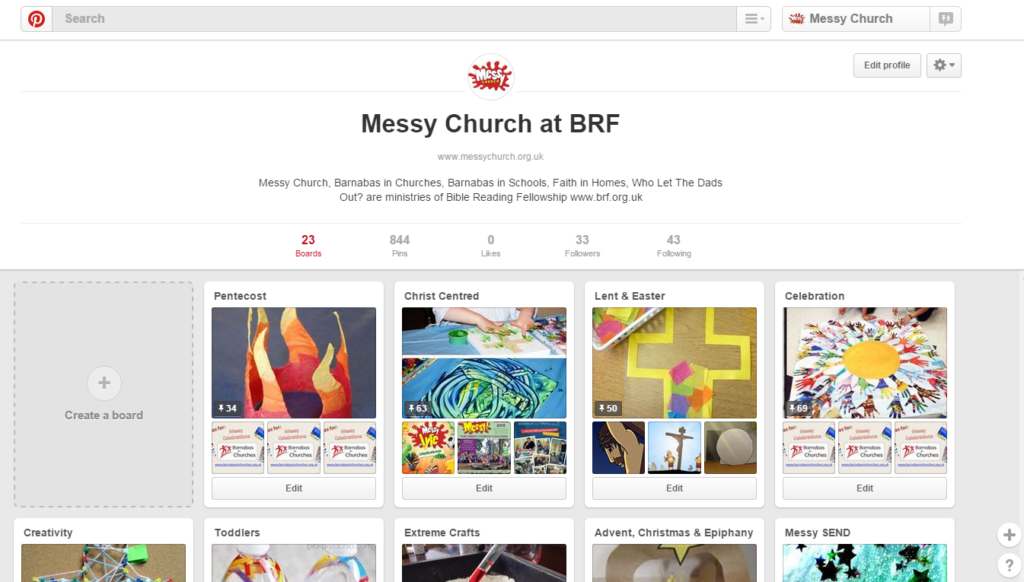Click the Messy Church profile avatar
Image resolution: width=1024 pixels, height=582 pixels.
pyautogui.click(x=490, y=77)
